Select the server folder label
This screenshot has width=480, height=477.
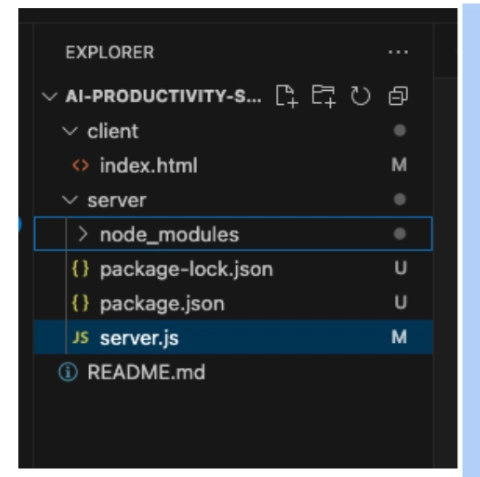point(117,200)
